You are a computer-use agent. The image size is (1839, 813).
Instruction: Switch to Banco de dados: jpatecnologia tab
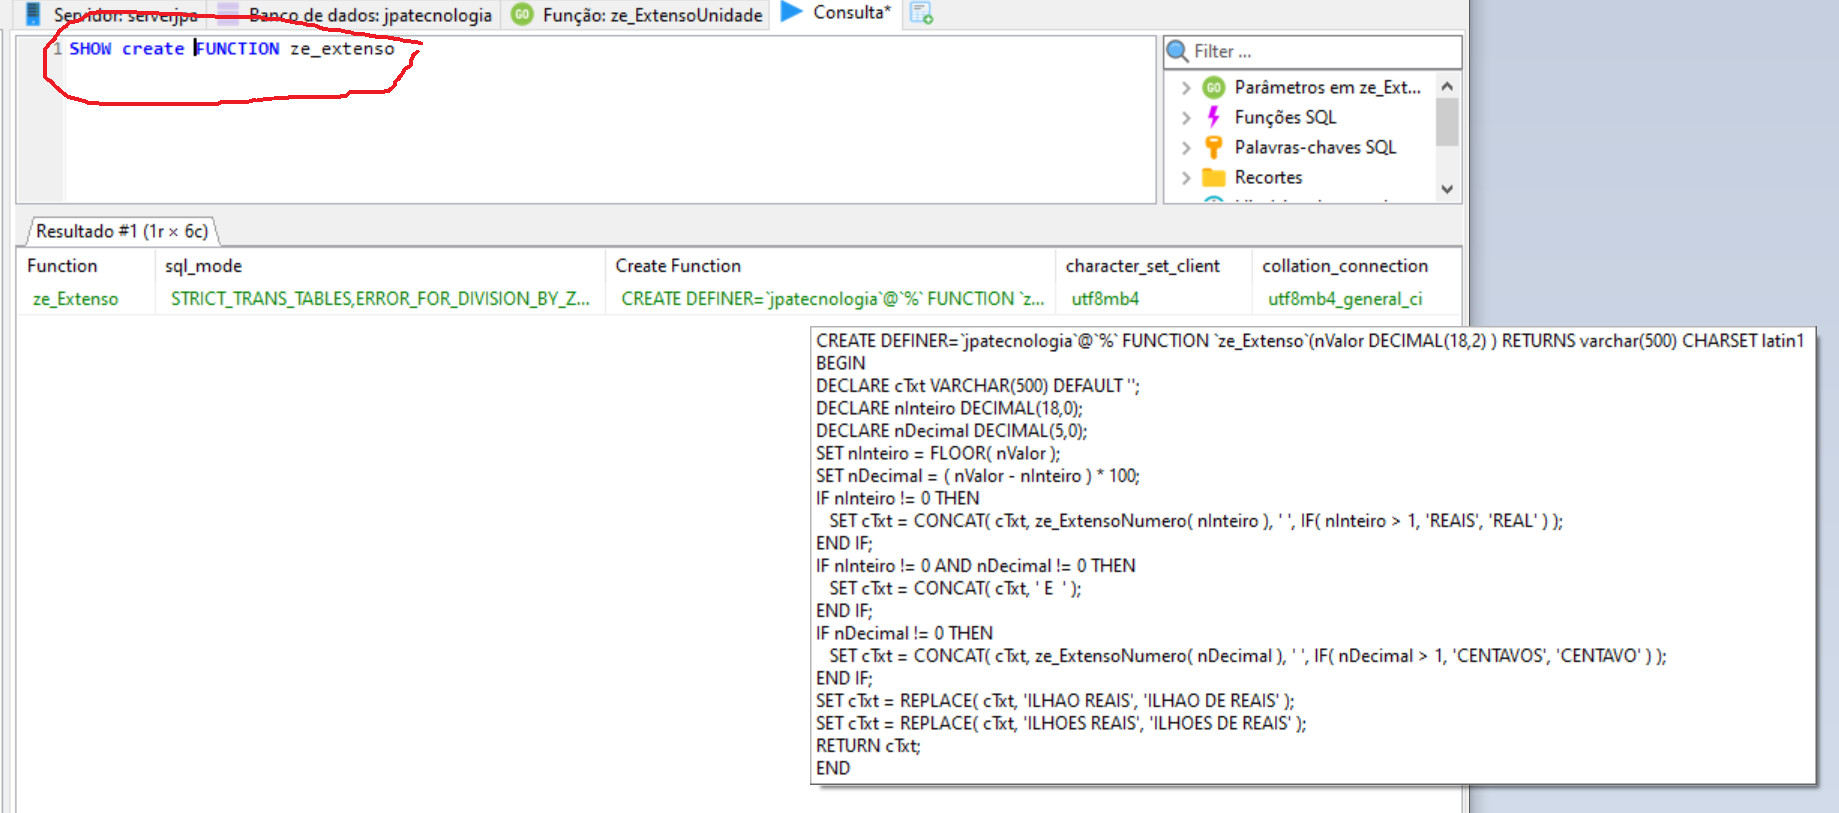[369, 15]
